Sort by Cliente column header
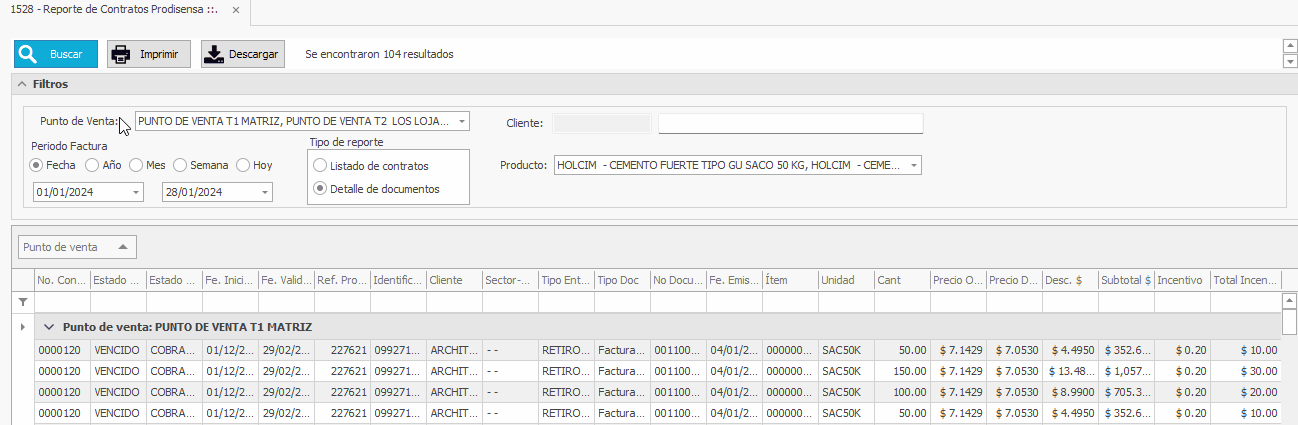Screen dimensions: 1298x425 tap(454, 281)
